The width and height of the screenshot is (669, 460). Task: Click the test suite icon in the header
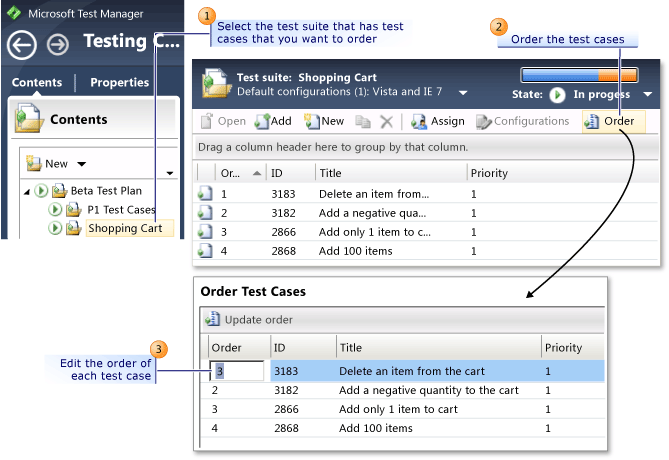tap(217, 83)
